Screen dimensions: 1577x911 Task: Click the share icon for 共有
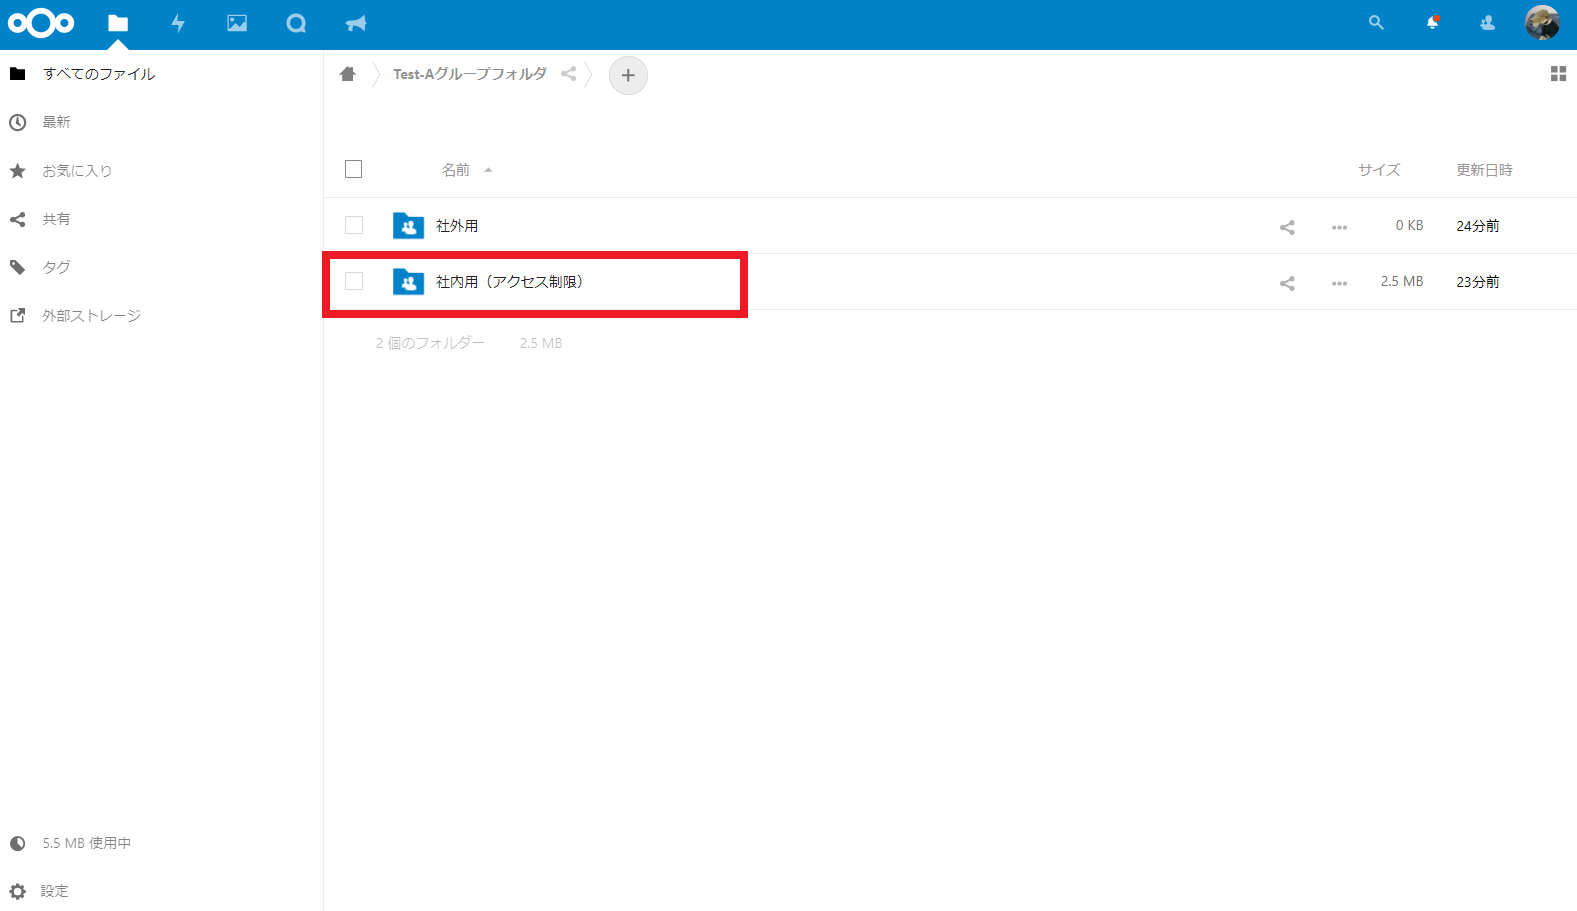[17, 219]
